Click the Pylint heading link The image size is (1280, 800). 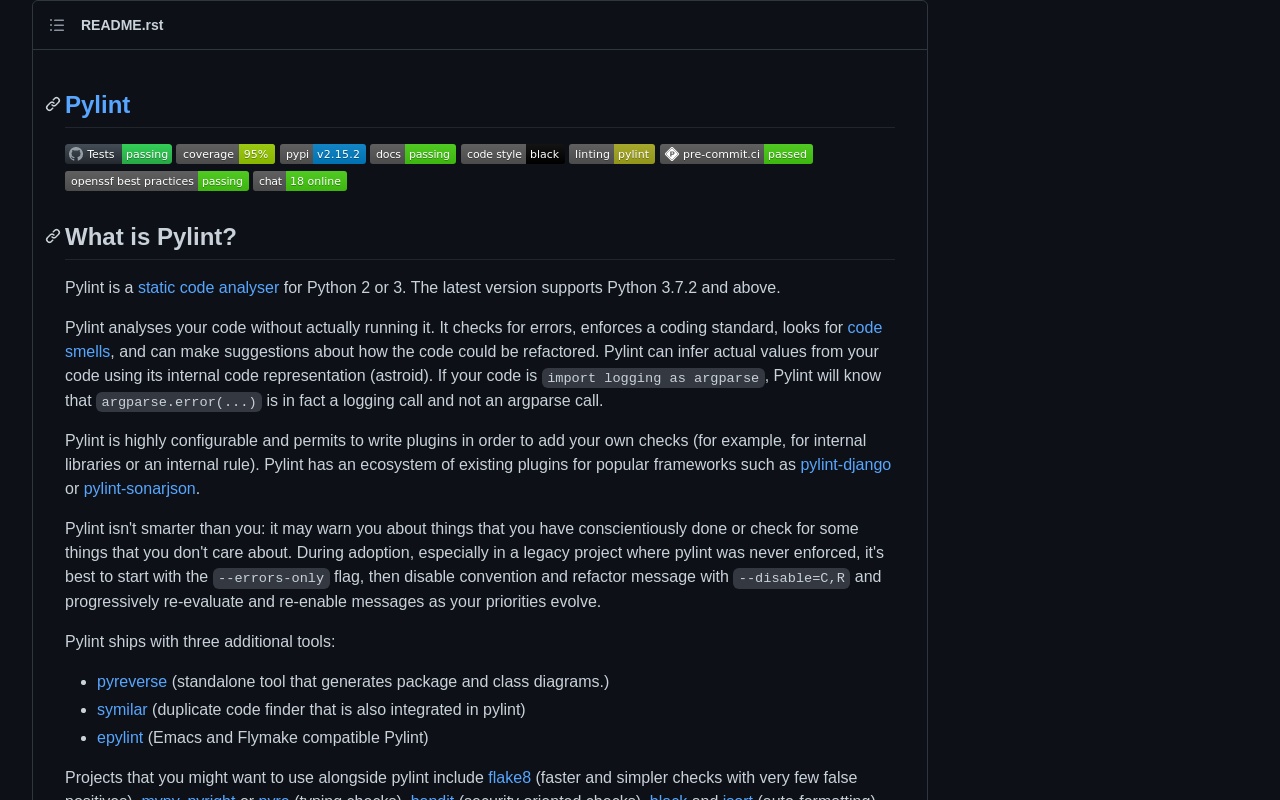tap(98, 105)
